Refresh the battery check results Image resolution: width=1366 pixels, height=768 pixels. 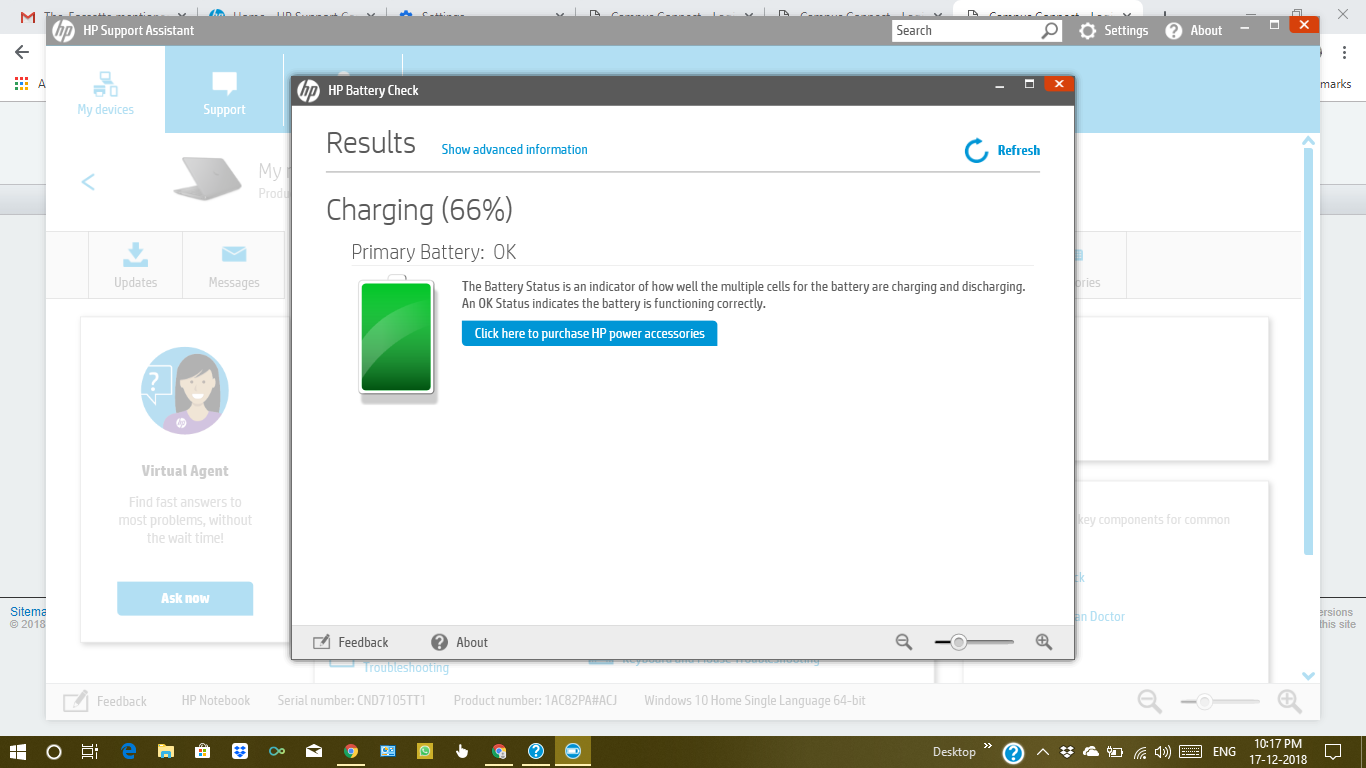pyautogui.click(x=1000, y=149)
